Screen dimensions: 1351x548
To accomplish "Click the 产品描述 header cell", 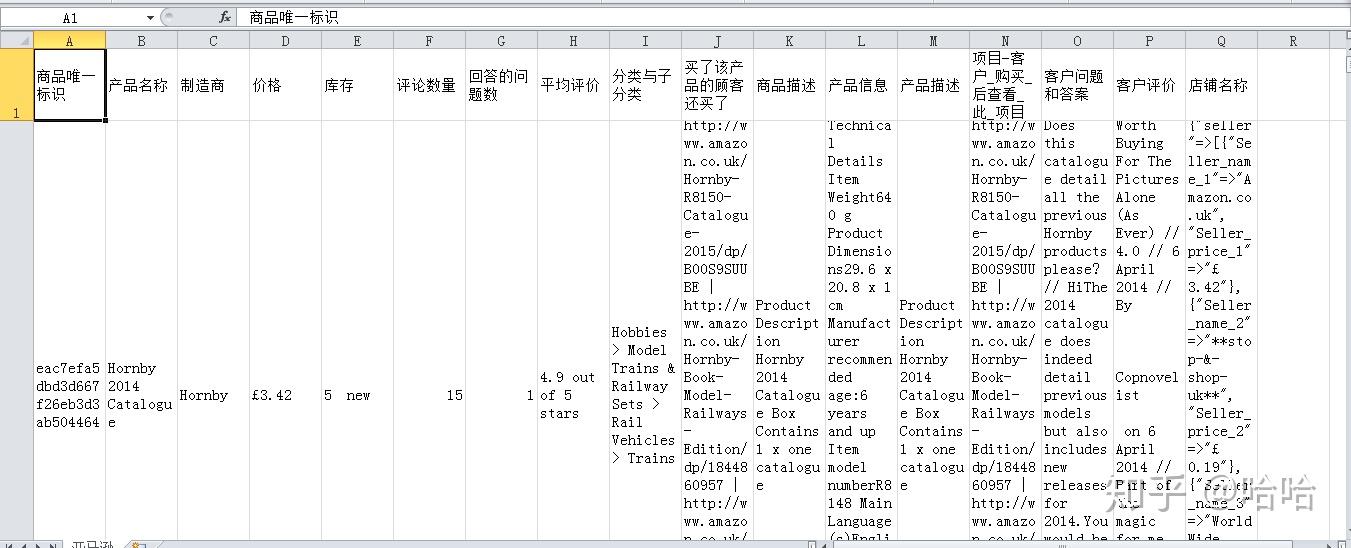I will pos(933,85).
